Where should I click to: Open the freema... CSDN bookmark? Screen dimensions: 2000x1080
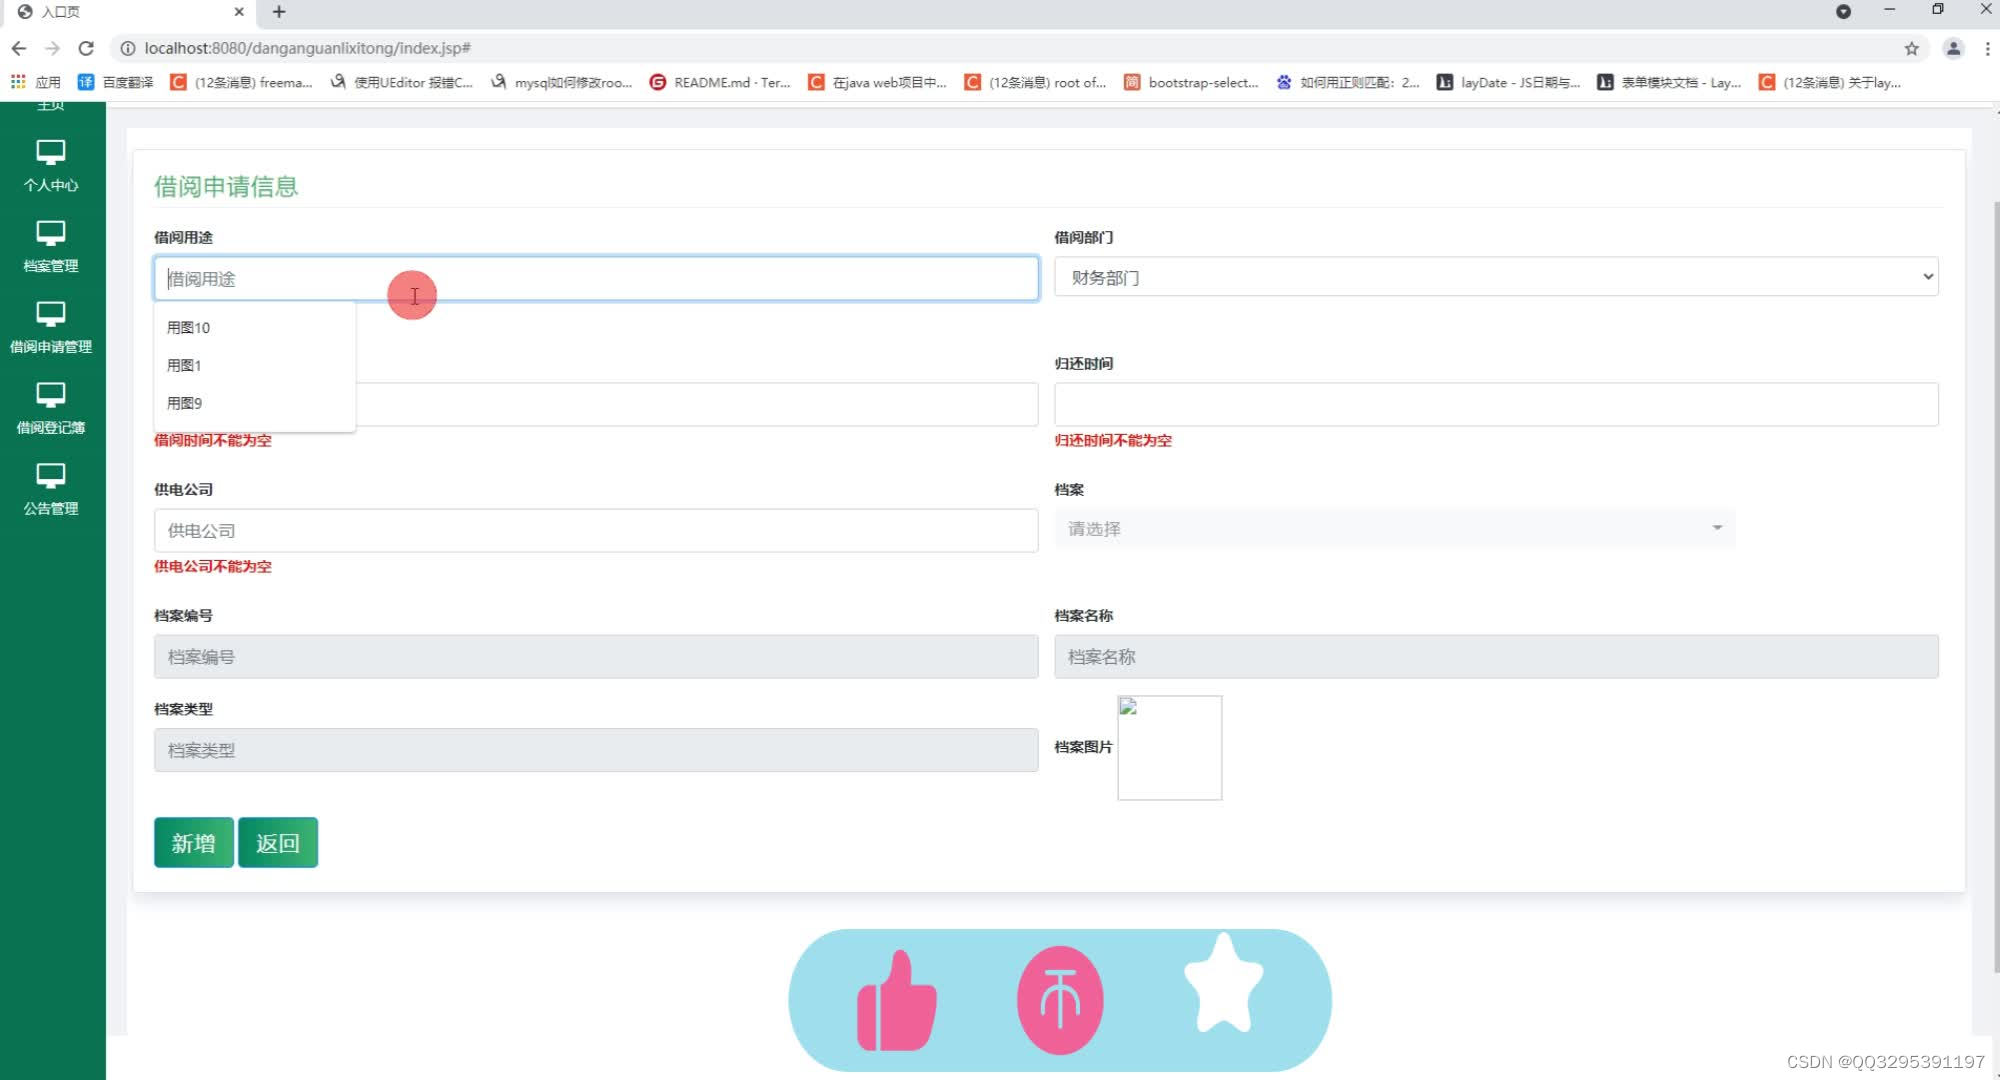(241, 82)
